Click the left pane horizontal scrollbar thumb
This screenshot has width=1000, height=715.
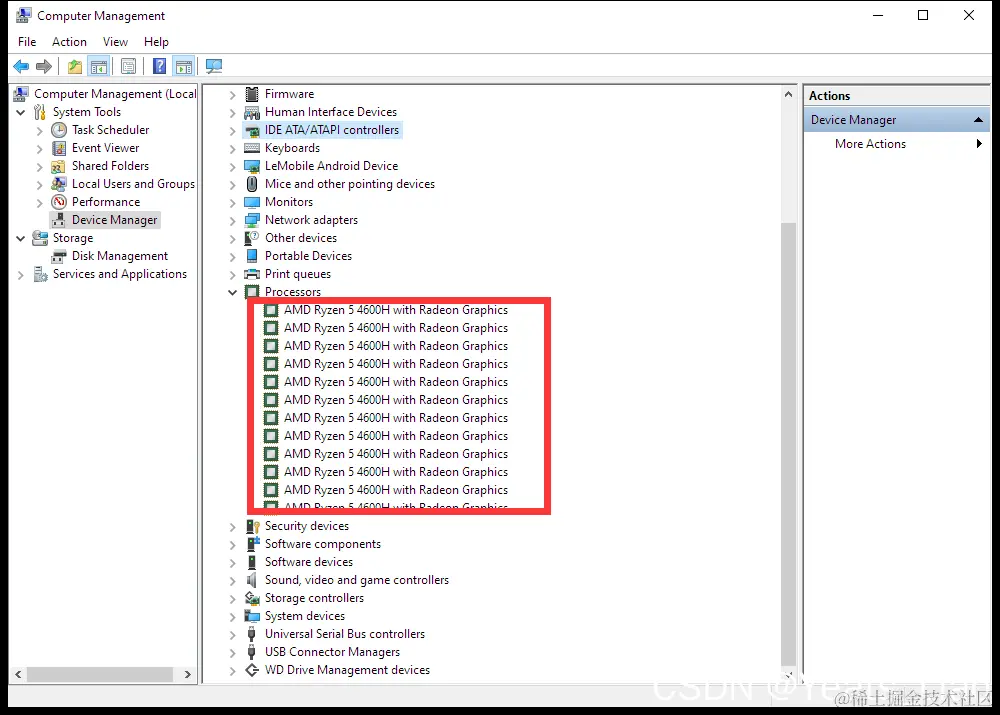(x=100, y=674)
